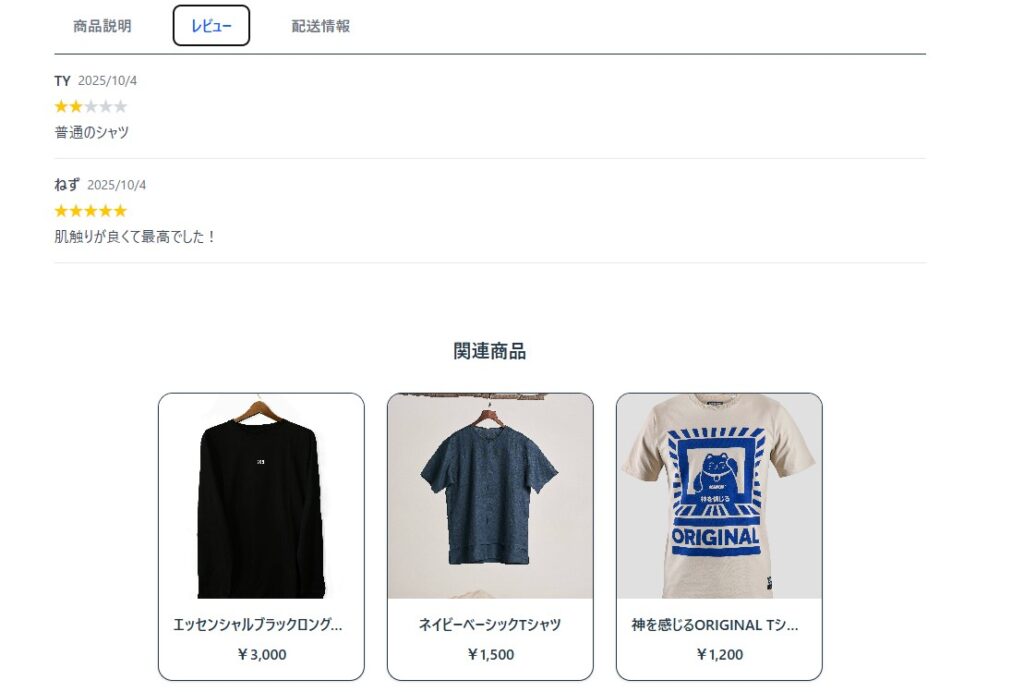Viewport: 1024px width, 692px height.
Task: Click the navy basic T-shirt image
Action: click(490, 496)
